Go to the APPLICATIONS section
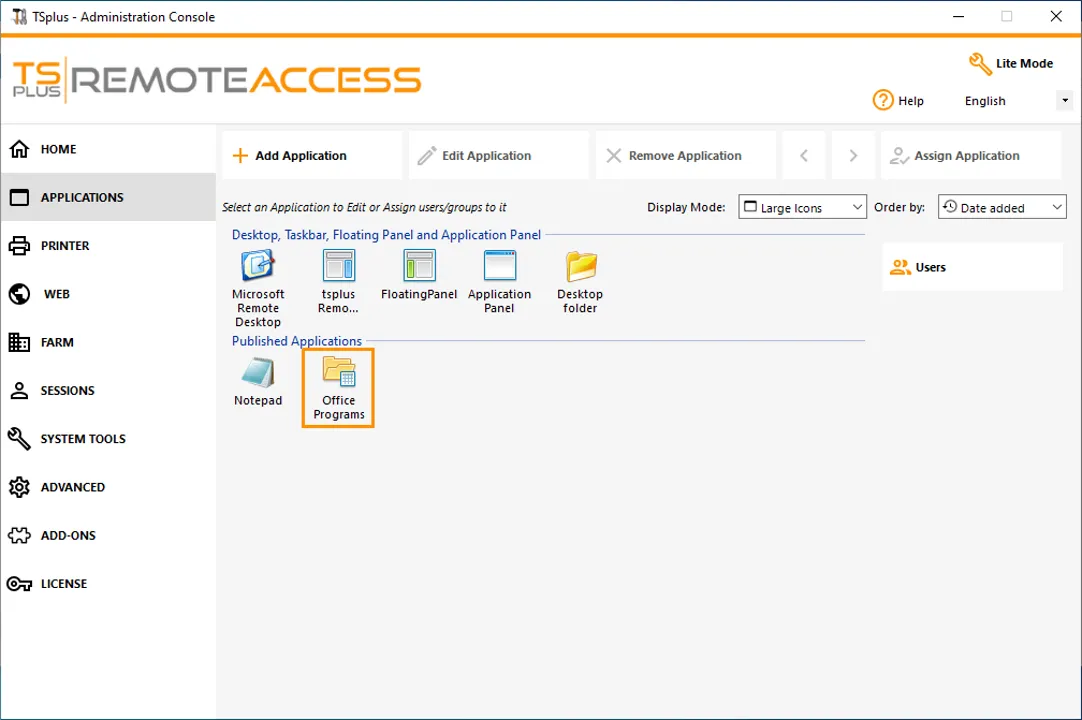This screenshot has width=1082, height=720. 82,197
